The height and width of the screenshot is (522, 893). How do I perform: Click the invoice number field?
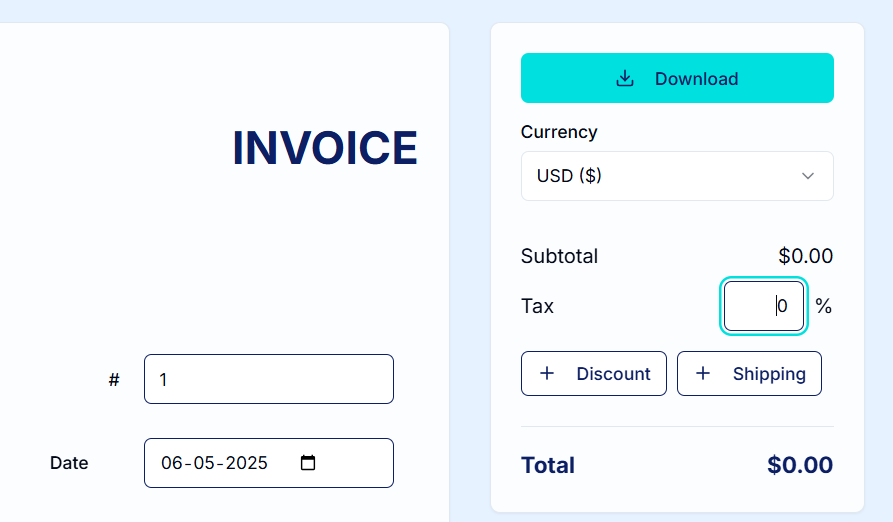269,379
